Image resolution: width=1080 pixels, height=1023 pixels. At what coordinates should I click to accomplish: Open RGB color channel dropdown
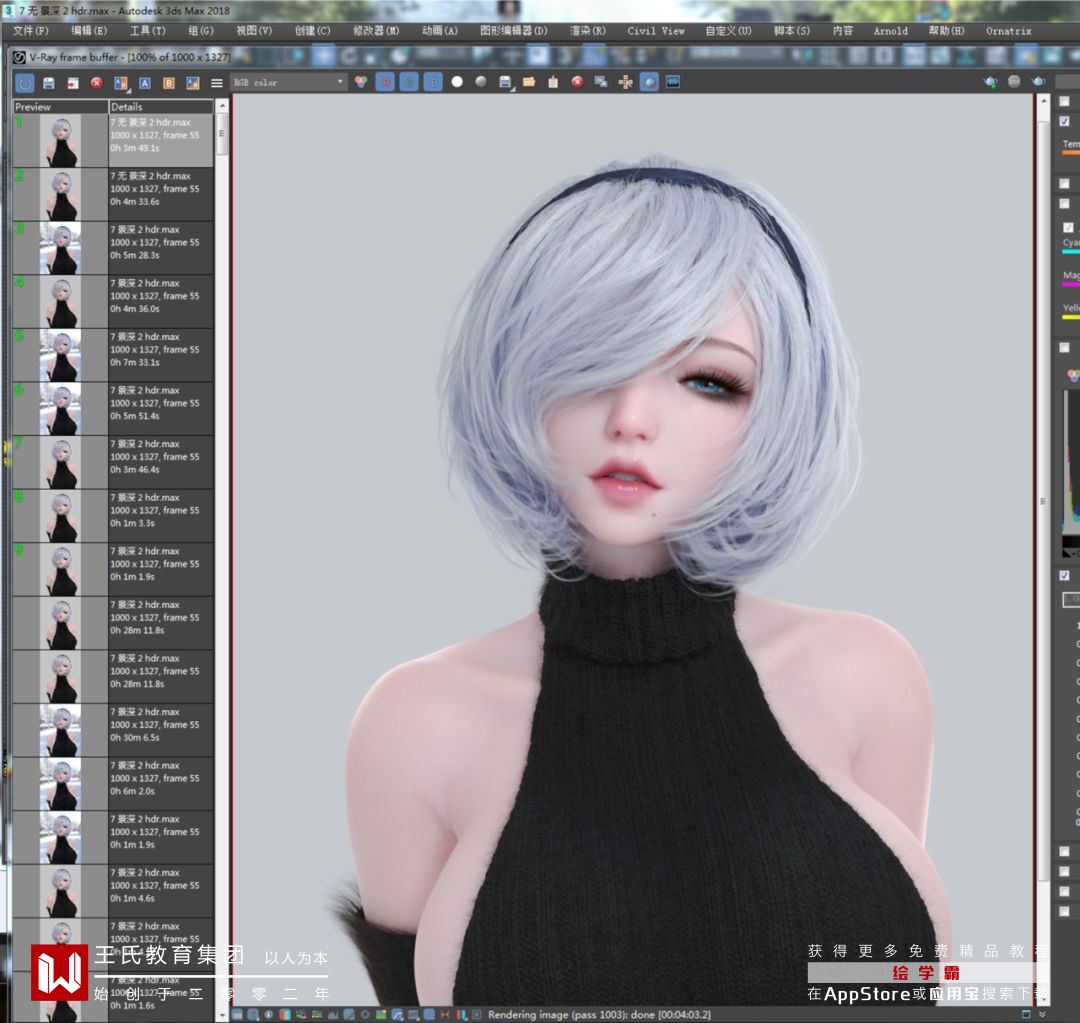pyautogui.click(x=288, y=83)
